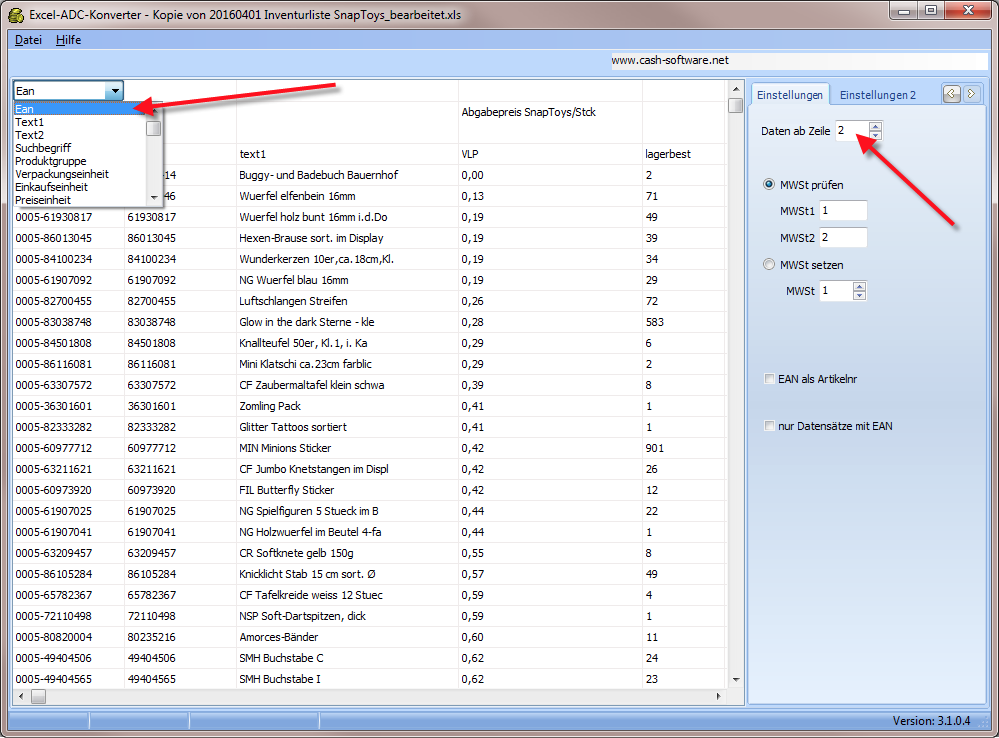999x738 pixels.
Task: Select cell Luftschlangen Streifen
Action: coord(347,301)
